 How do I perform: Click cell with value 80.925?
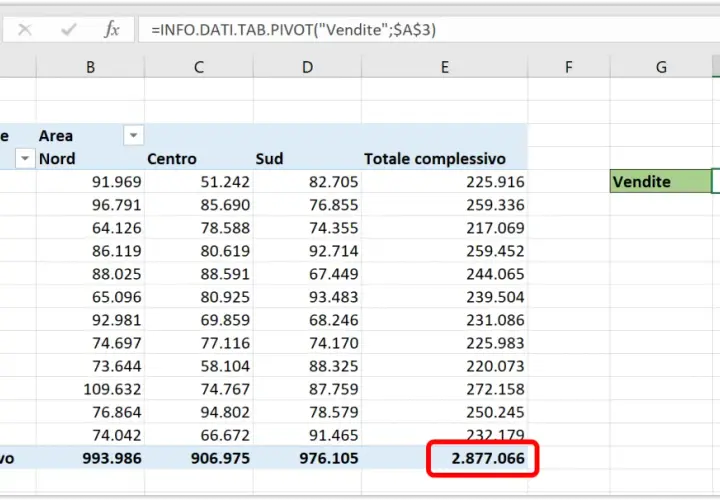(x=199, y=297)
